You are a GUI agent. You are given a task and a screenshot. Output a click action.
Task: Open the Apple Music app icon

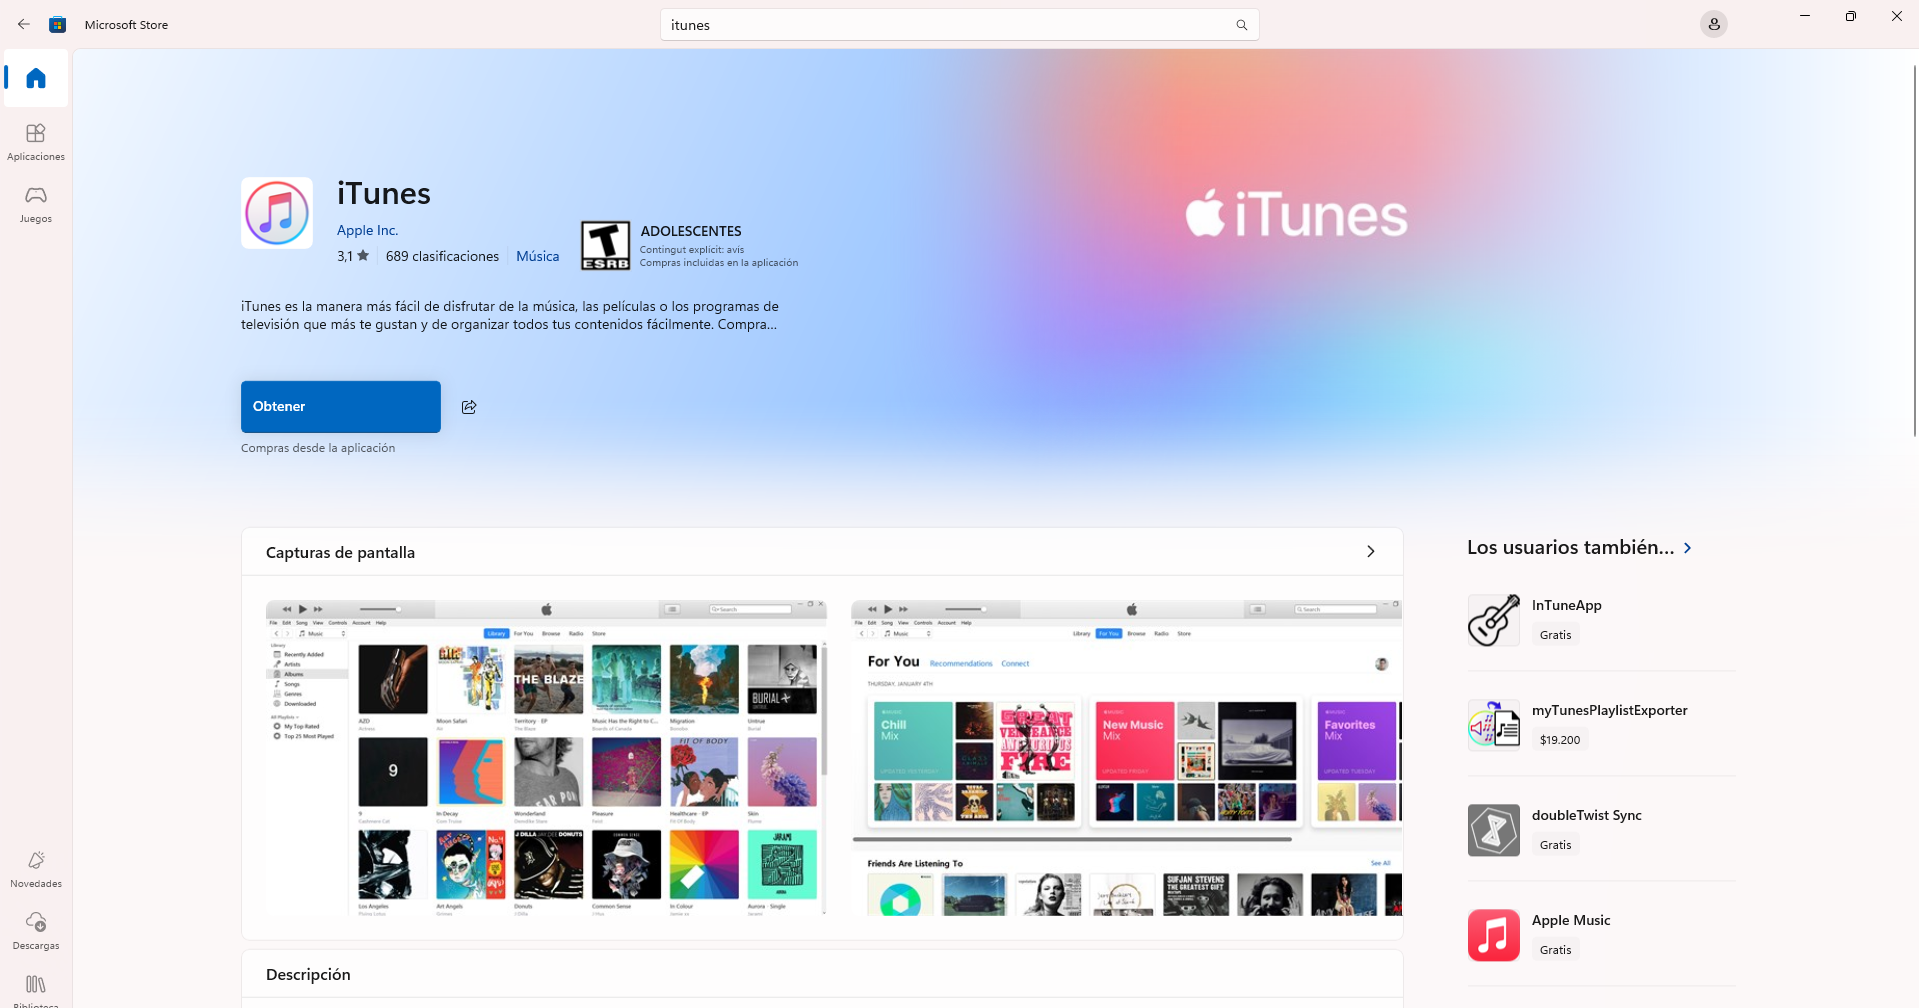click(x=1494, y=935)
